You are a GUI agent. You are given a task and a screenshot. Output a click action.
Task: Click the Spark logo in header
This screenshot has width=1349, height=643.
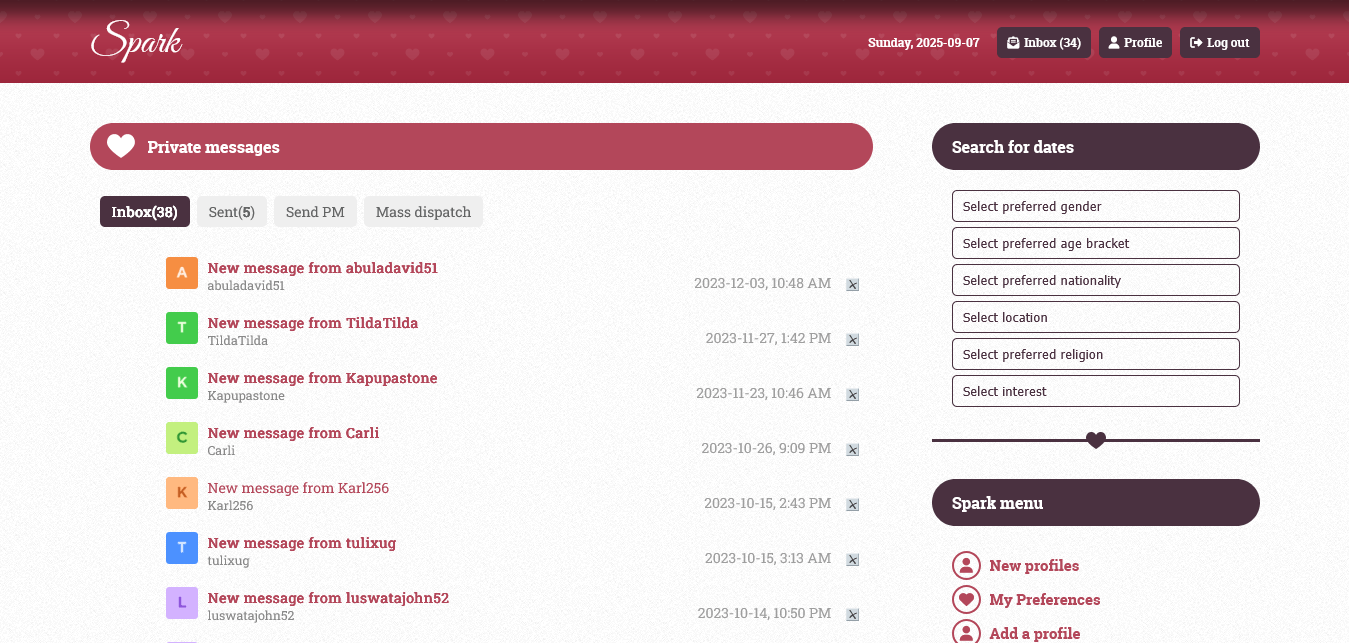click(x=136, y=42)
